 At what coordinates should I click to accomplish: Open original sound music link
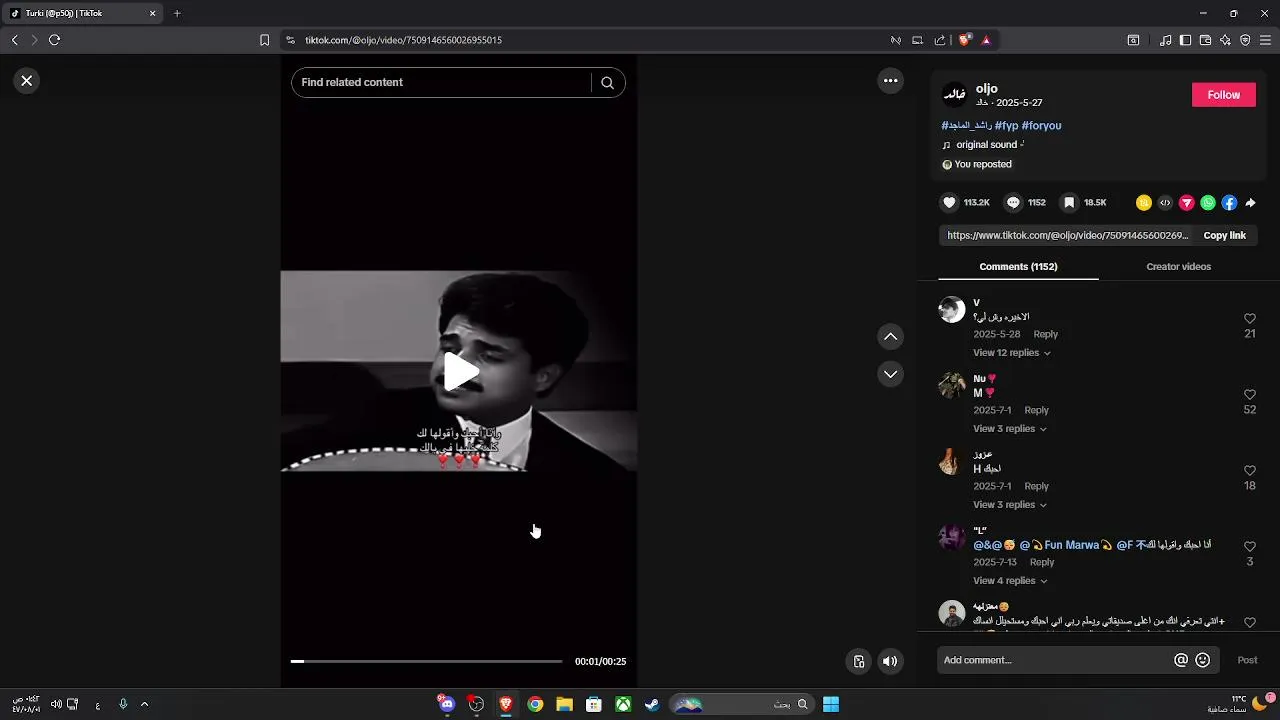pos(983,145)
